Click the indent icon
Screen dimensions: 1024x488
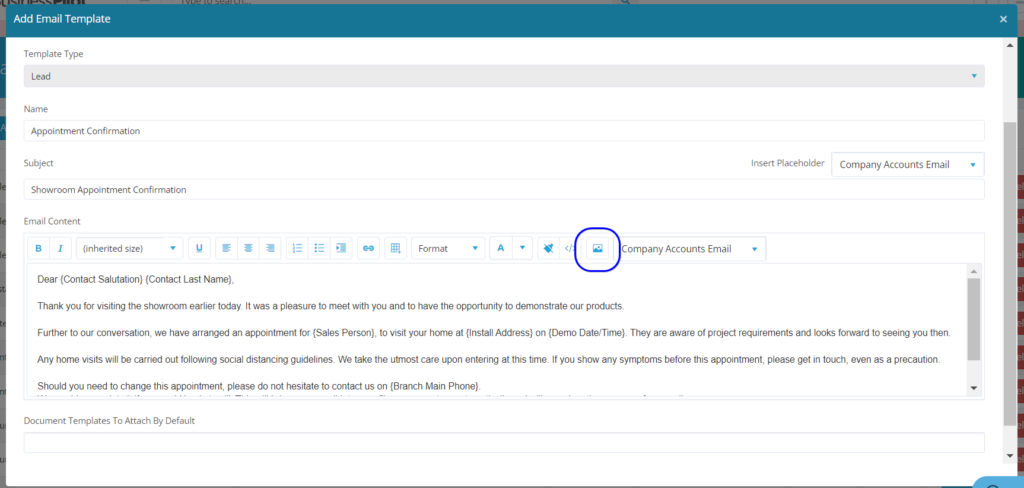pos(341,248)
